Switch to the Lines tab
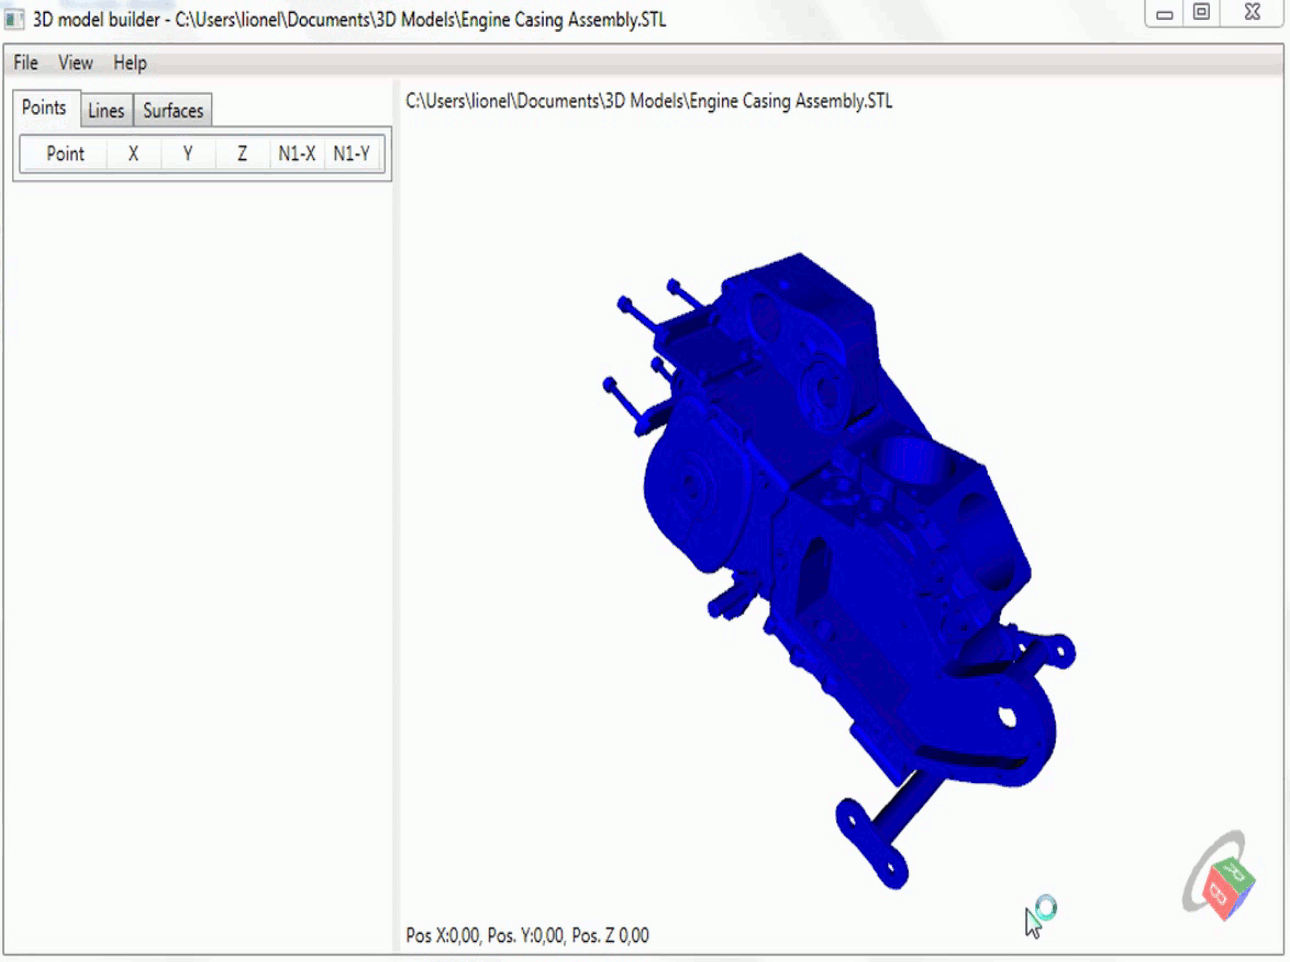 (106, 111)
